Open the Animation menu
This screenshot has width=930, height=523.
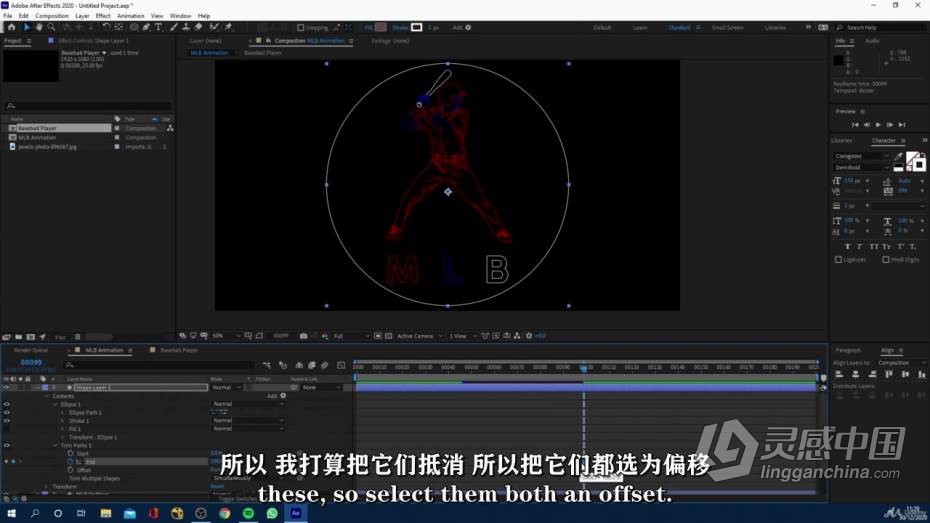pos(130,16)
